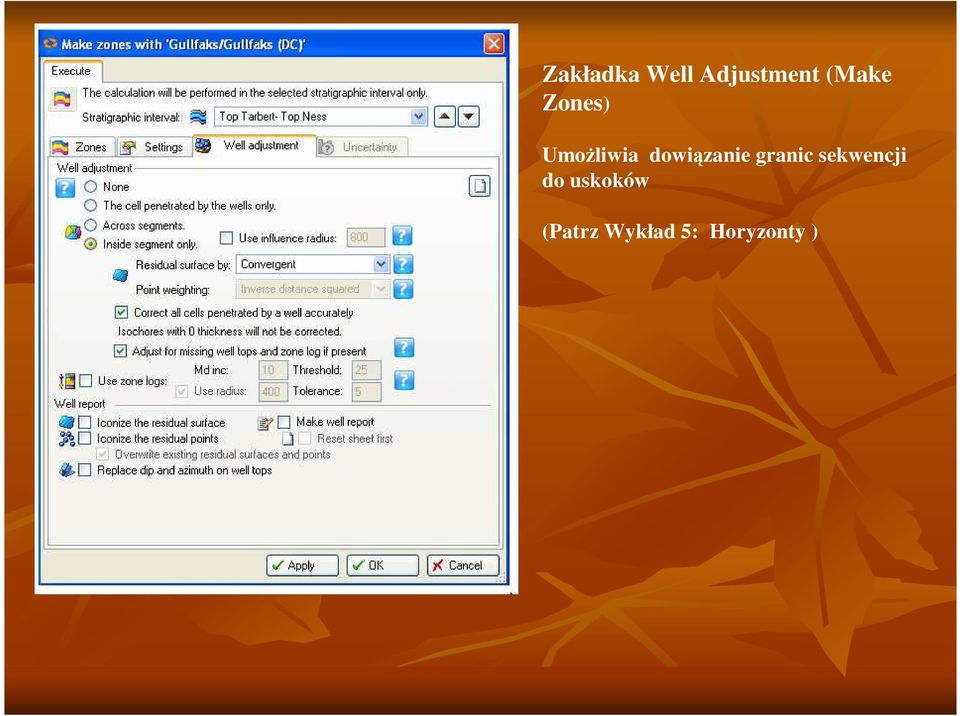960x716 pixels.
Task: Click the Md inc value field
Action: coord(272,370)
